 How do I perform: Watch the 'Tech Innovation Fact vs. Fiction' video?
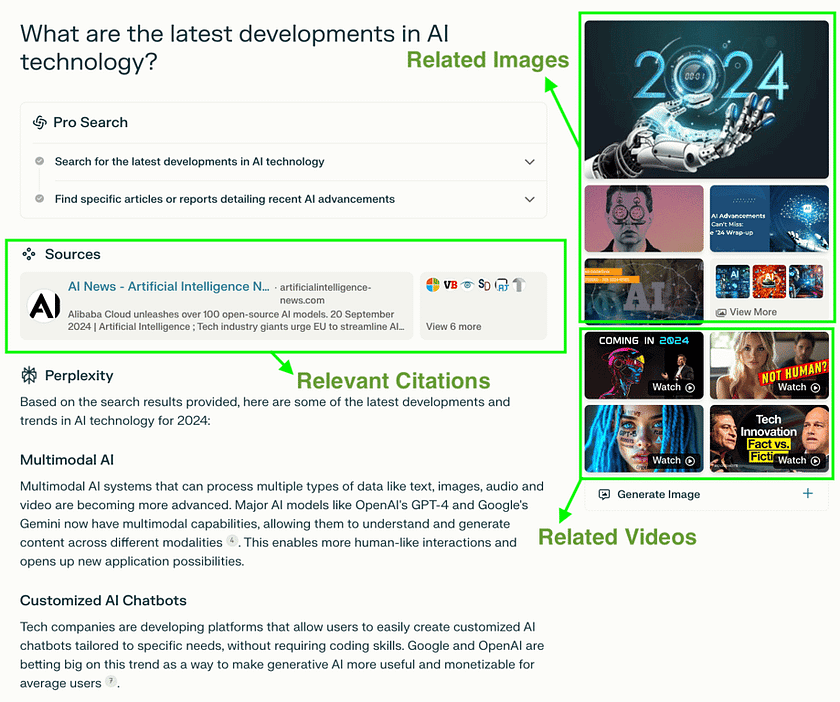[769, 438]
